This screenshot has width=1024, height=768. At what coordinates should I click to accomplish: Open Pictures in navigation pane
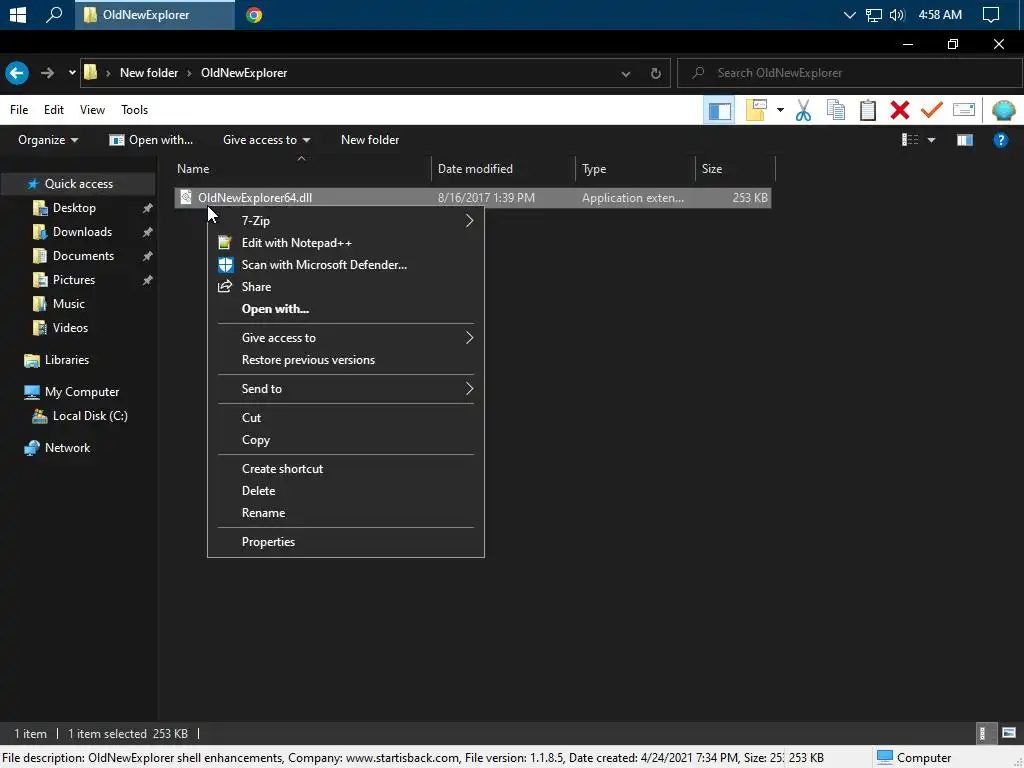coord(74,280)
